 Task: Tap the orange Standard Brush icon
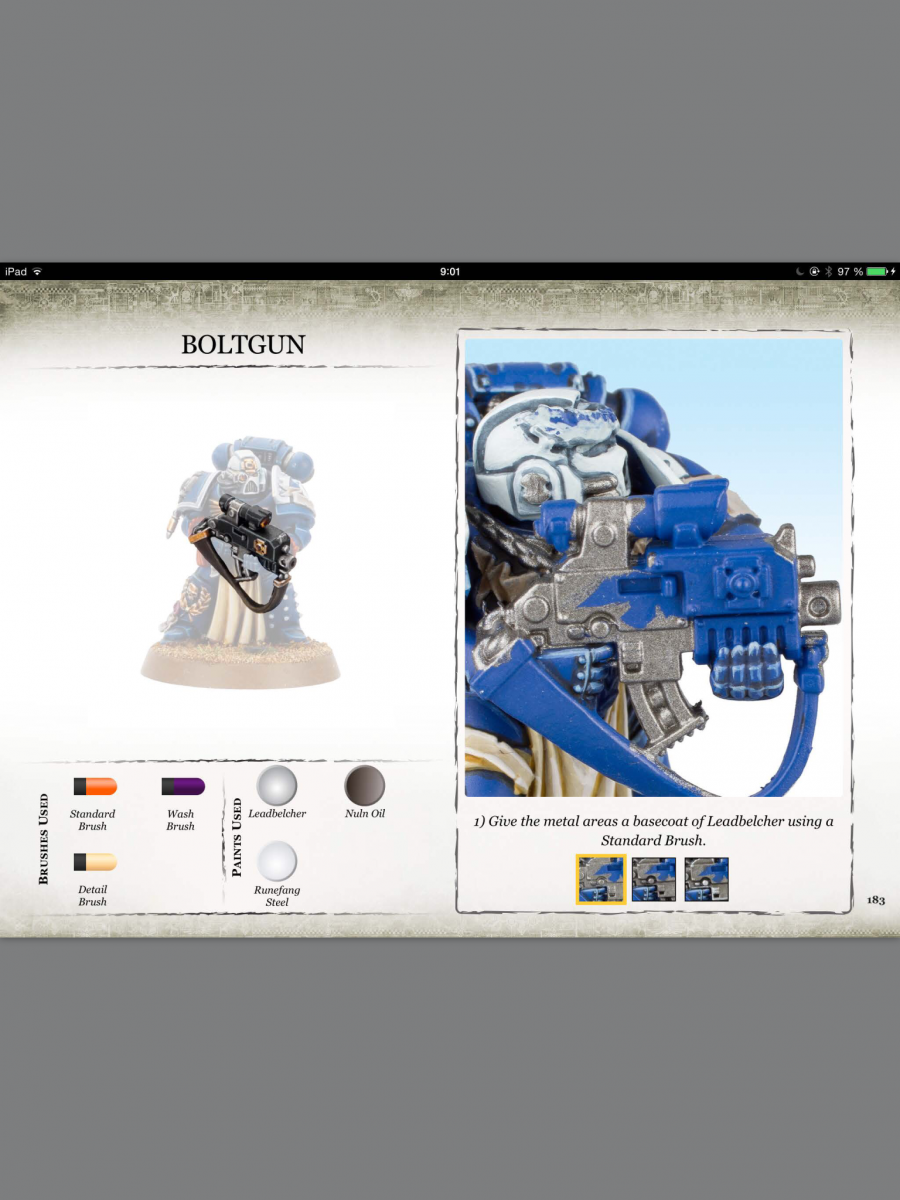(x=95, y=786)
